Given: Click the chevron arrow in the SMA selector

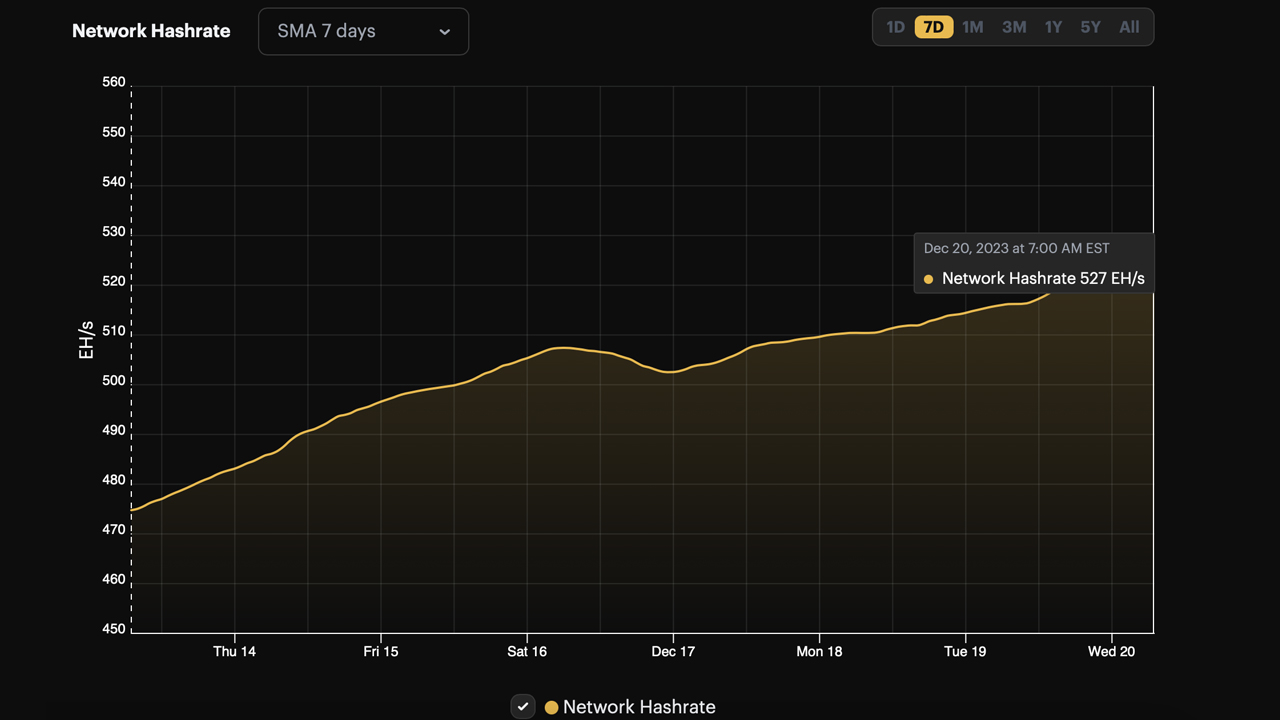Looking at the screenshot, I should pos(445,32).
